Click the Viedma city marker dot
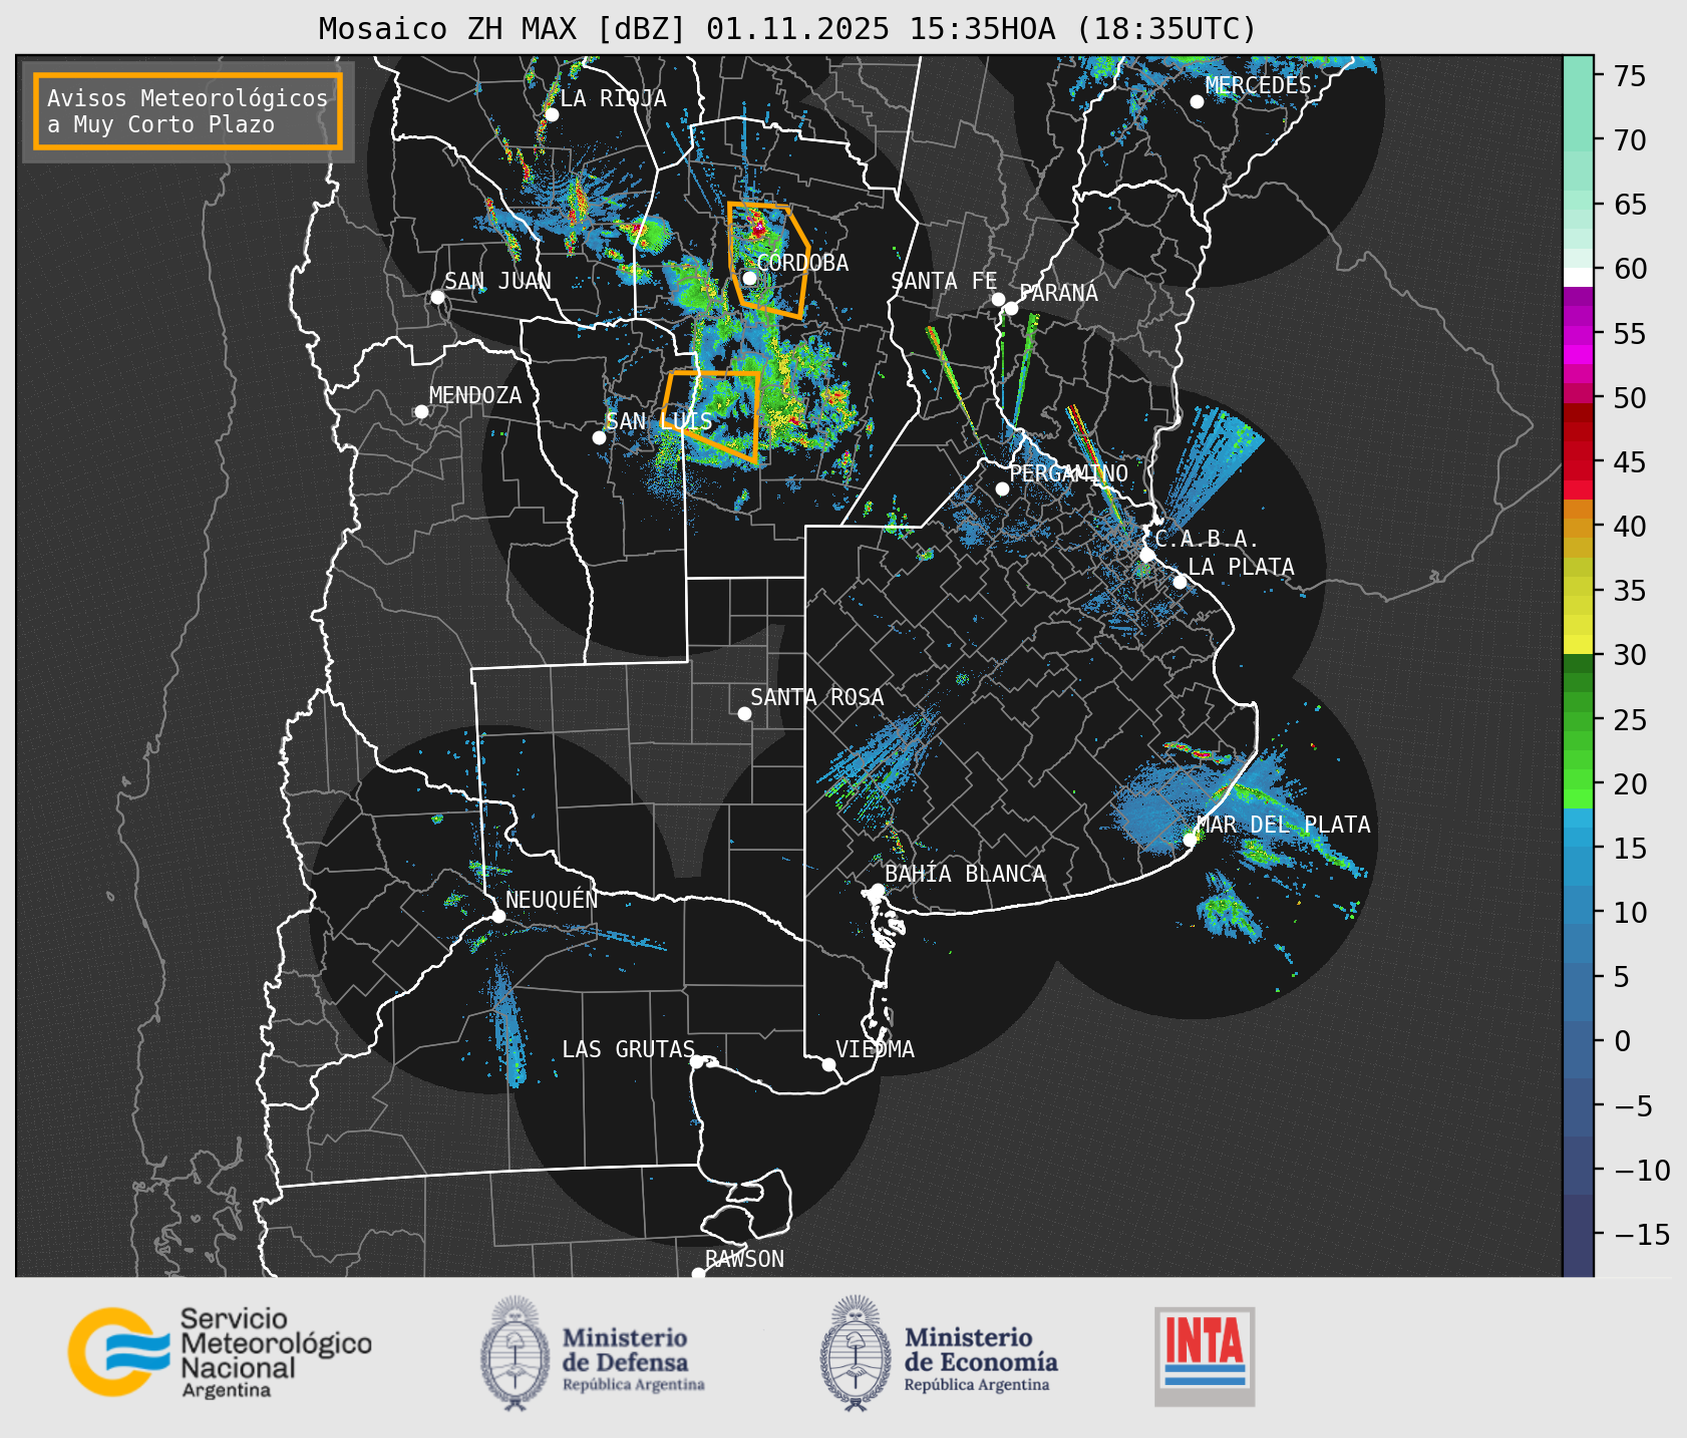This screenshot has height=1438, width=1687. pyautogui.click(x=829, y=1064)
